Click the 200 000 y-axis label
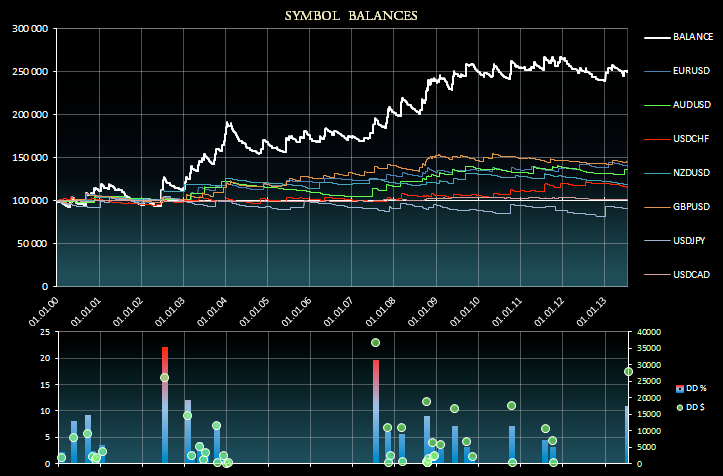 point(30,115)
